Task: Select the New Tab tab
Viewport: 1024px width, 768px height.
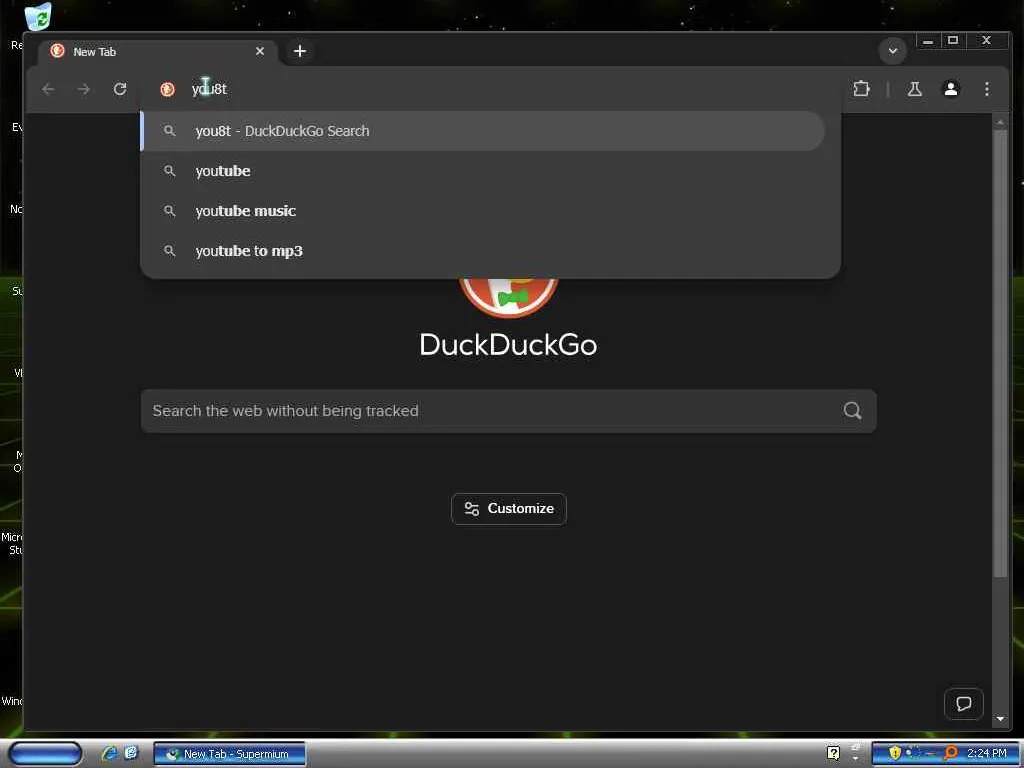Action: tap(157, 52)
